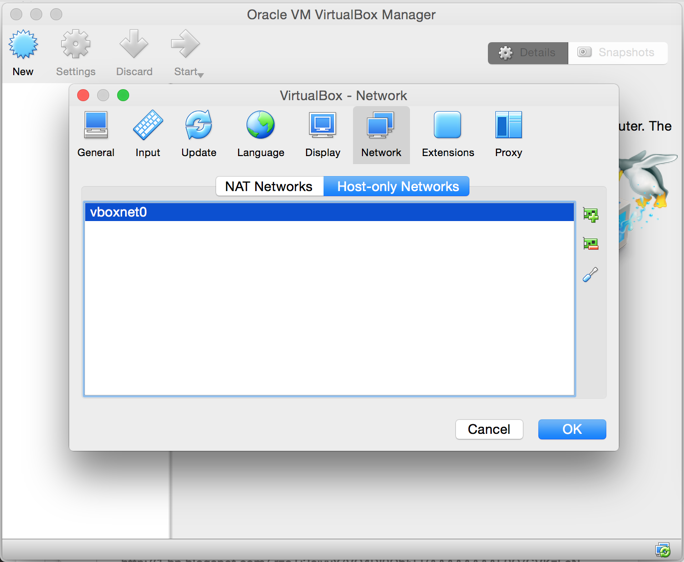Open the Display preferences pane
The image size is (684, 562).
[x=322, y=134]
